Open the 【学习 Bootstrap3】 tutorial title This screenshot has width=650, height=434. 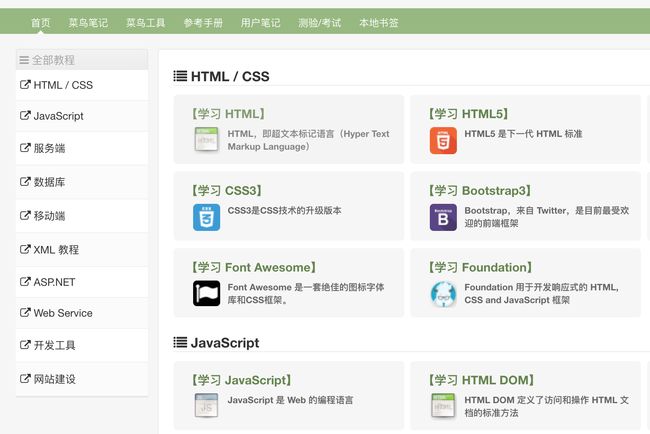[x=480, y=191]
